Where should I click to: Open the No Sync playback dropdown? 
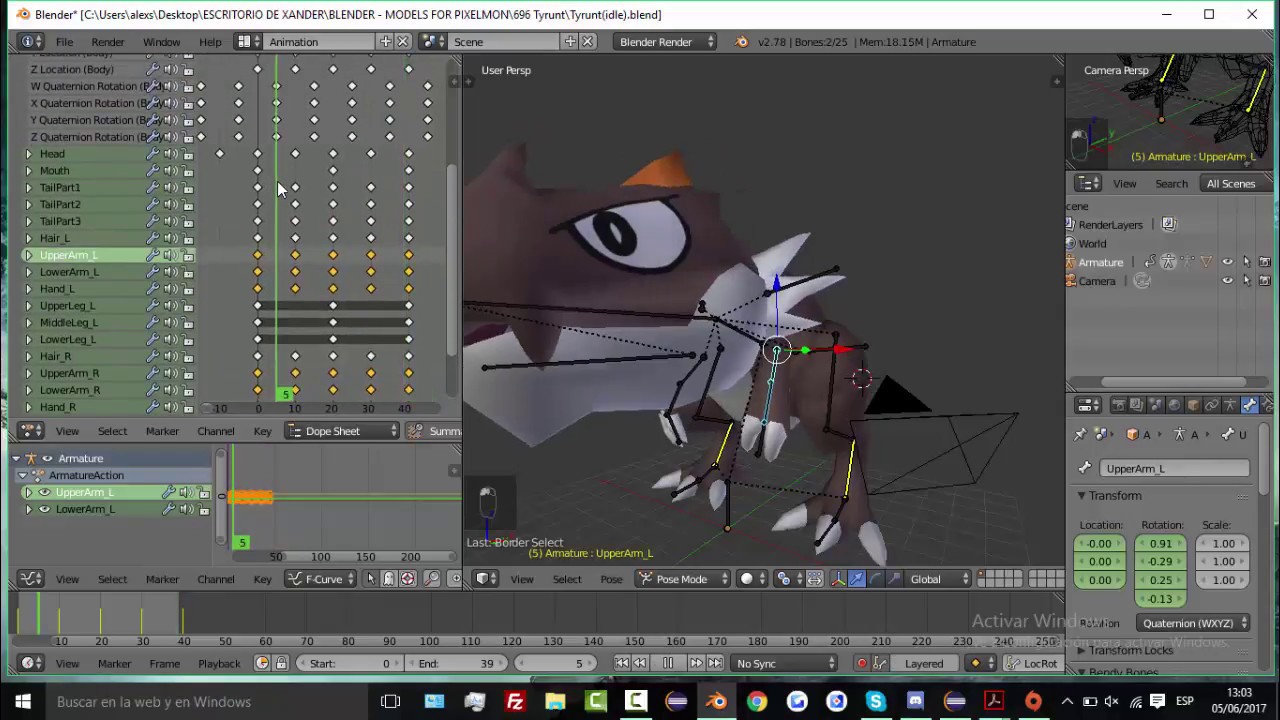[x=784, y=663]
